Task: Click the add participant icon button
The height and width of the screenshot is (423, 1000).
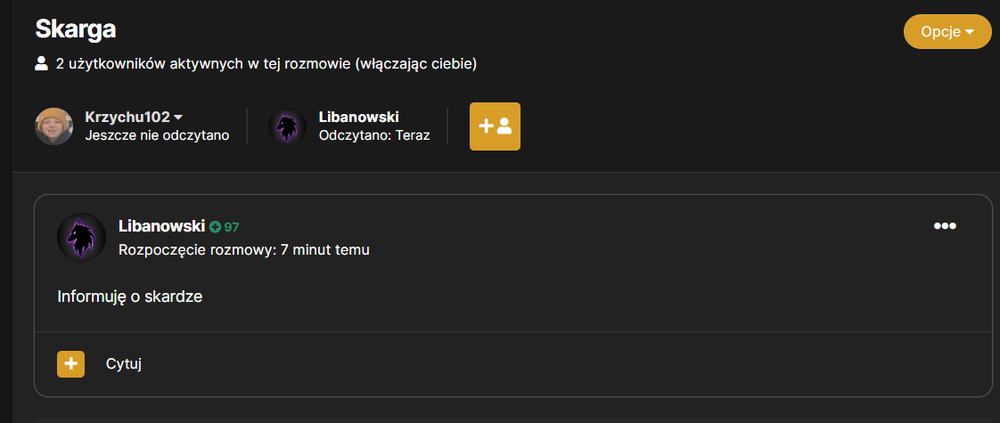Action: tap(495, 126)
